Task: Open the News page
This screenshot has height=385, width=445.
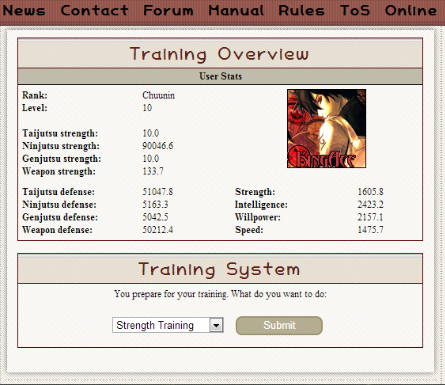Action: click(24, 11)
